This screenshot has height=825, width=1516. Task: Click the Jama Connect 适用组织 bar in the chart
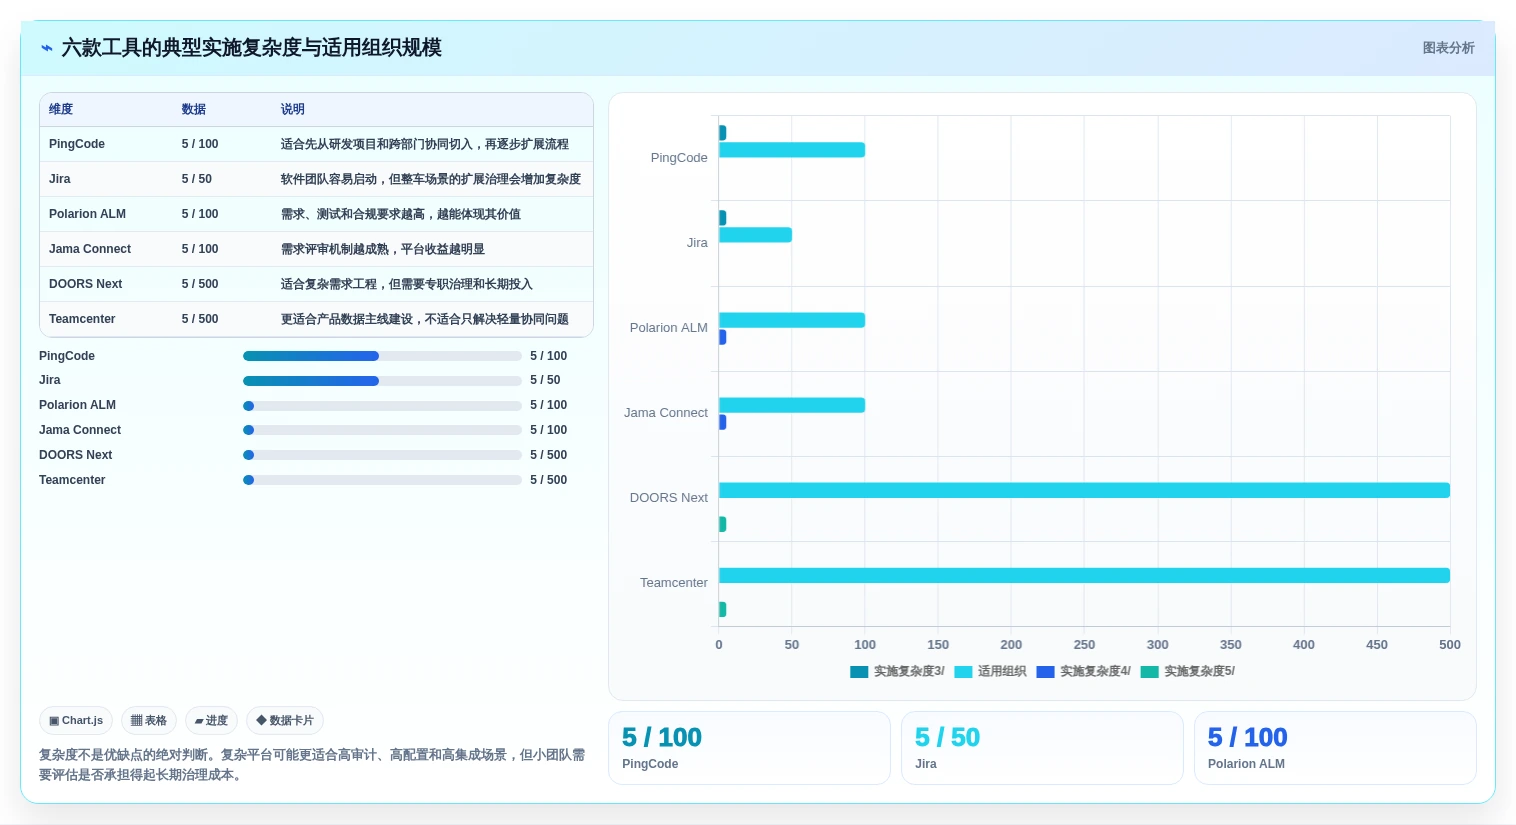pos(792,405)
